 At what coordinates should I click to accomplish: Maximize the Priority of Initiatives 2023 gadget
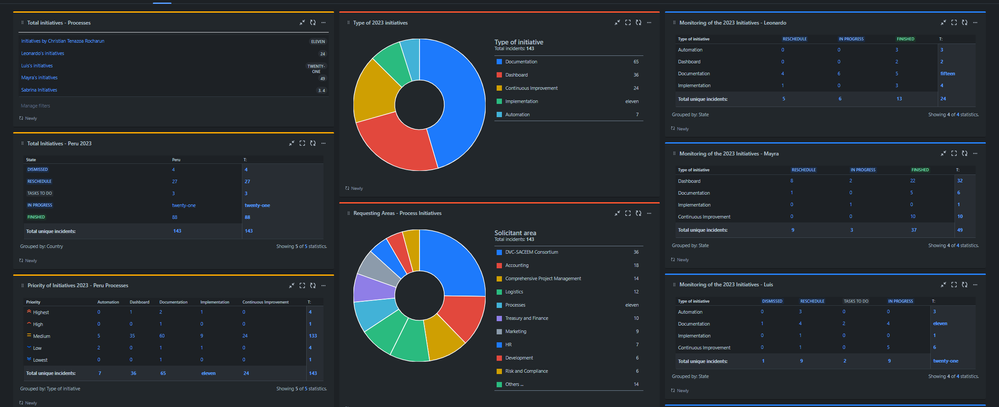pos(302,285)
